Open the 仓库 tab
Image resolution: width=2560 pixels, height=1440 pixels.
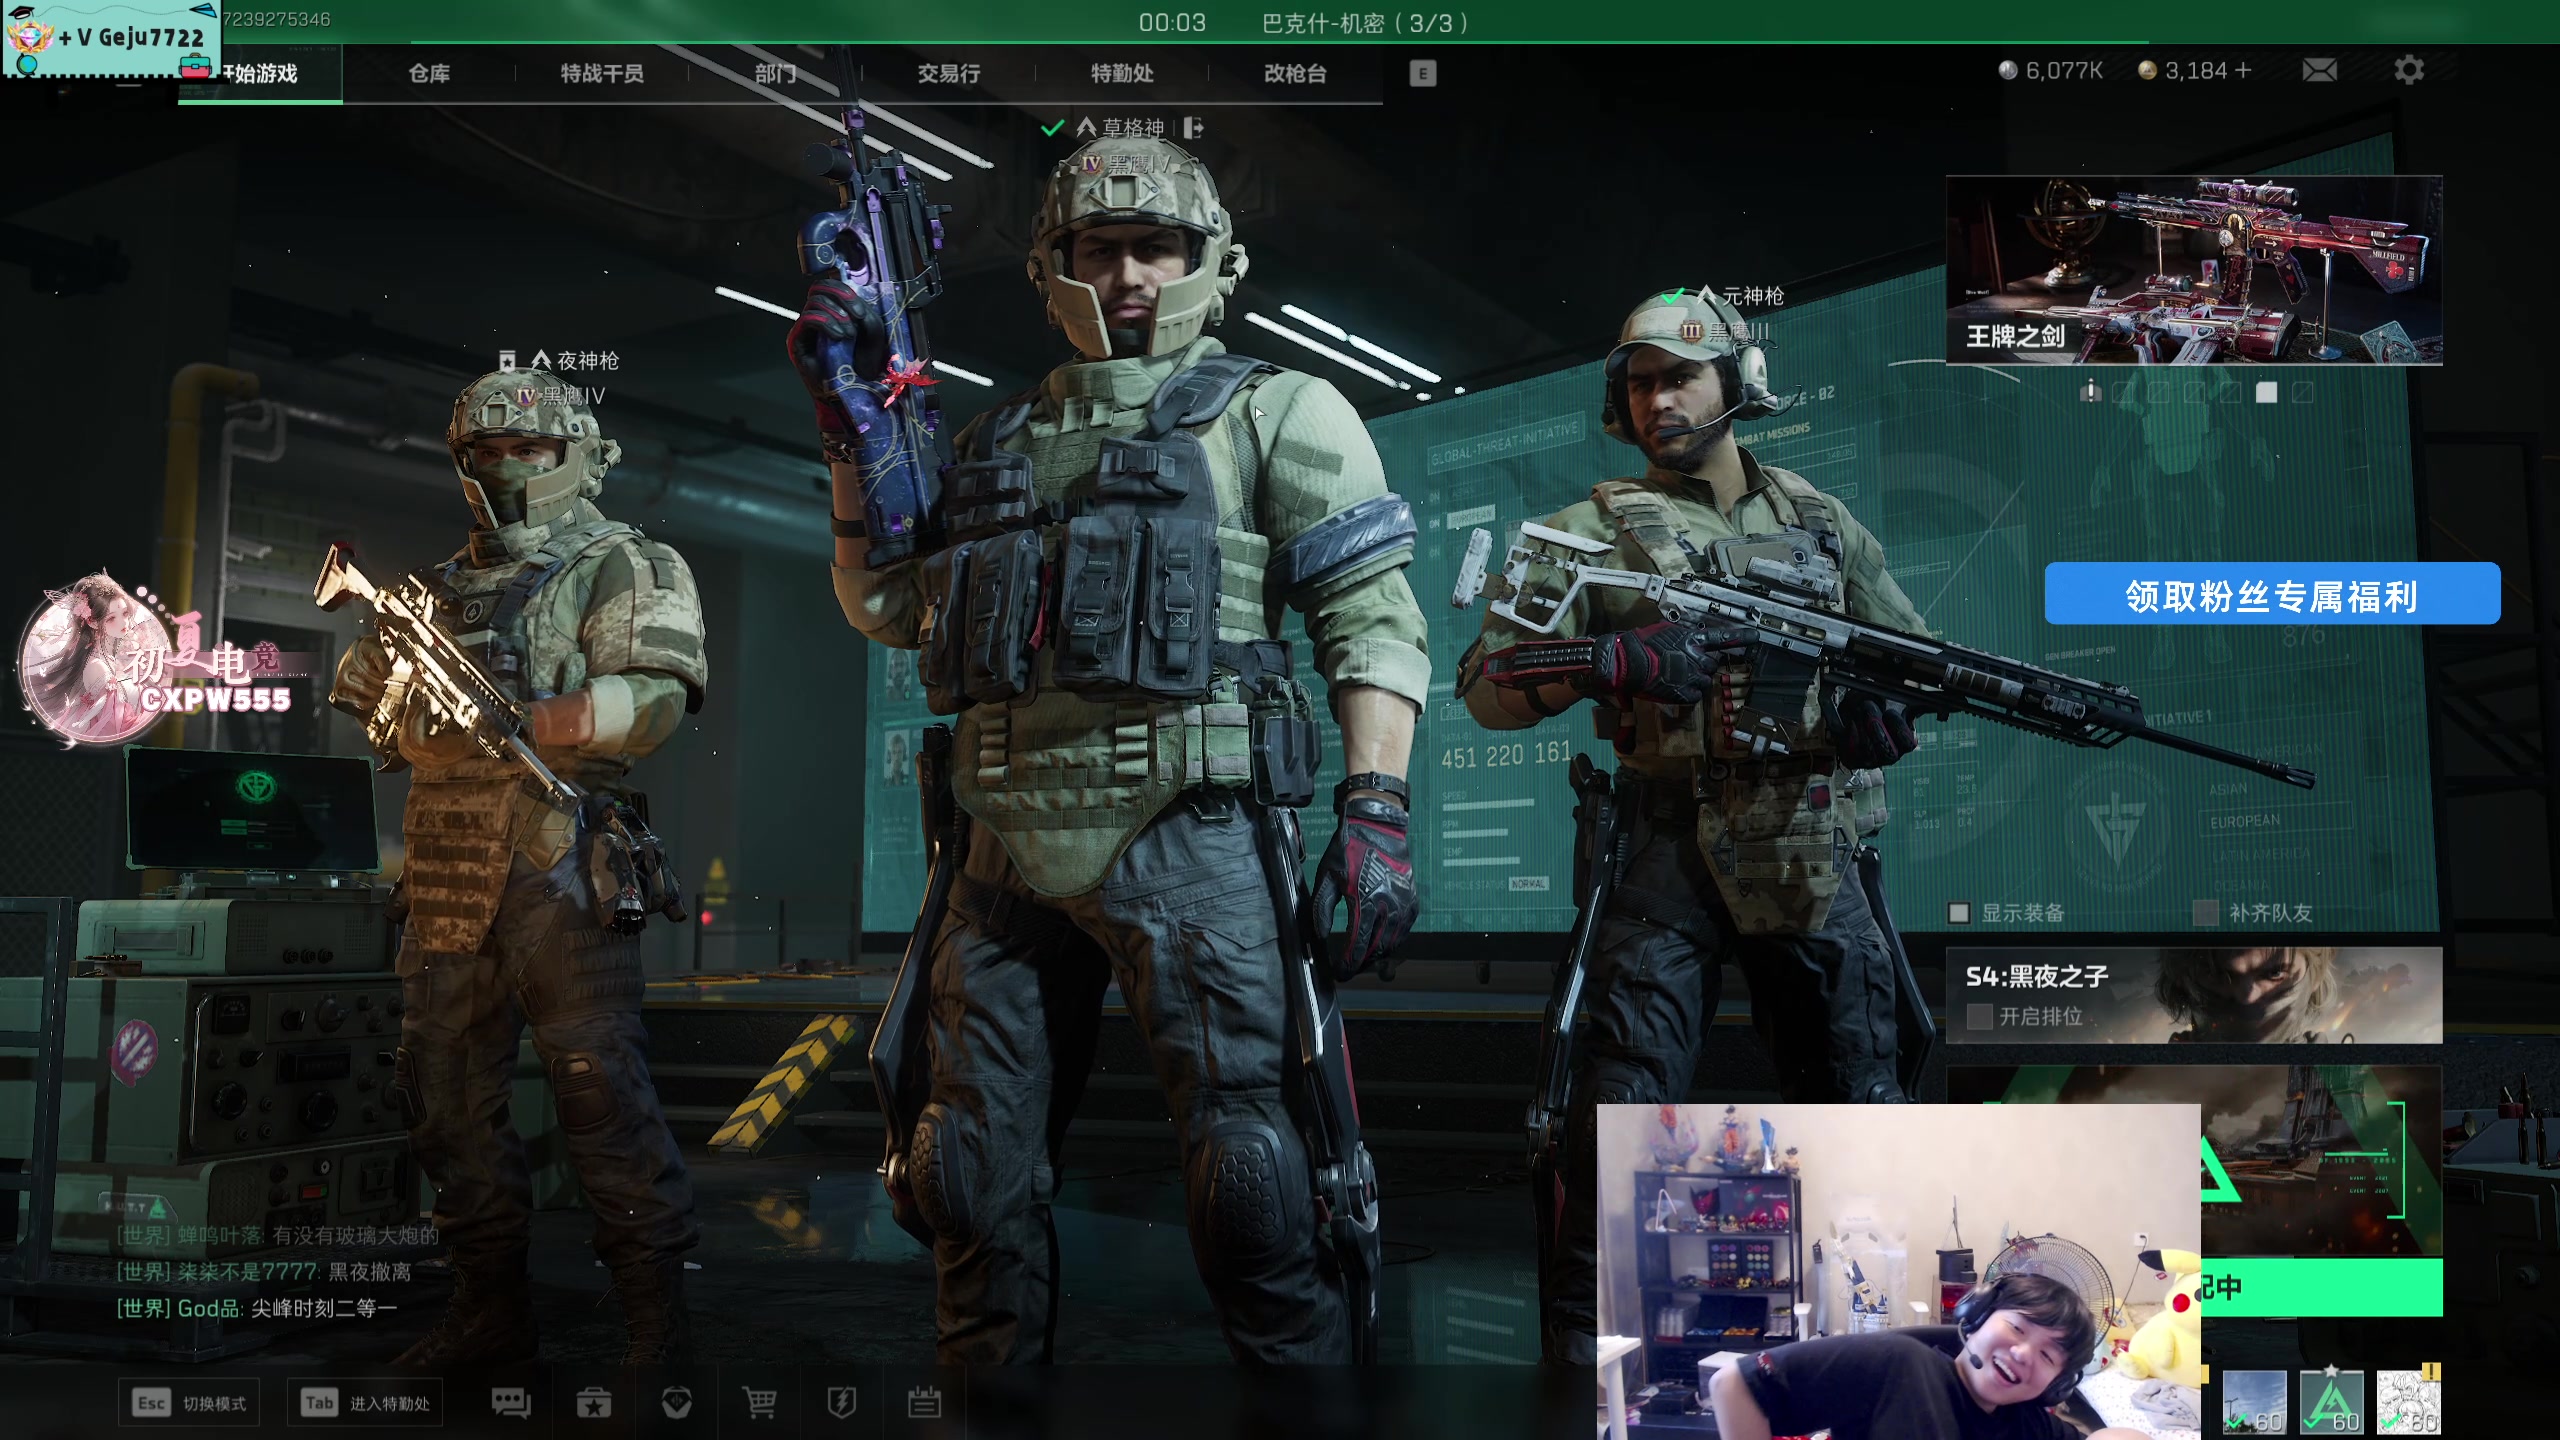[x=429, y=73]
